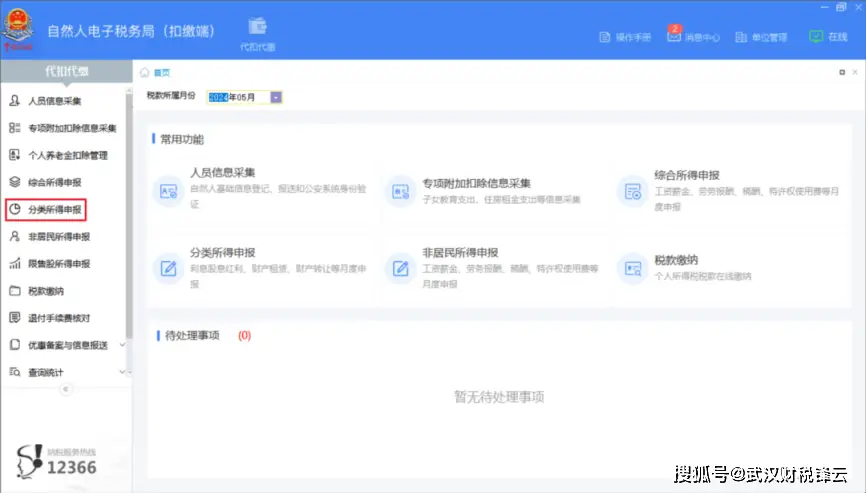Open 专项附加扣除信息采集 shortcut in 常用功能

tap(401, 191)
